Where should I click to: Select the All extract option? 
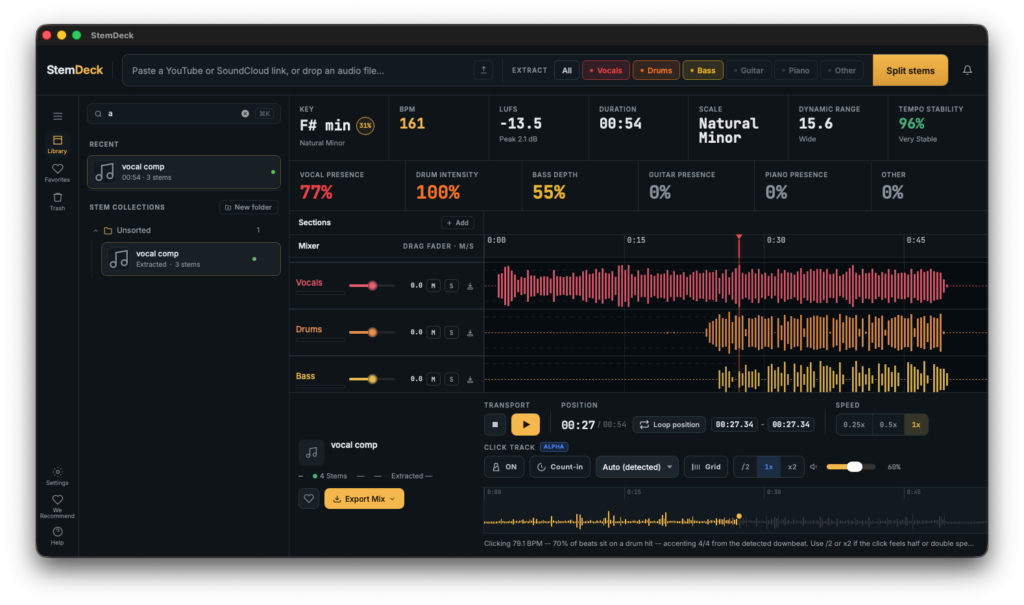(x=566, y=70)
